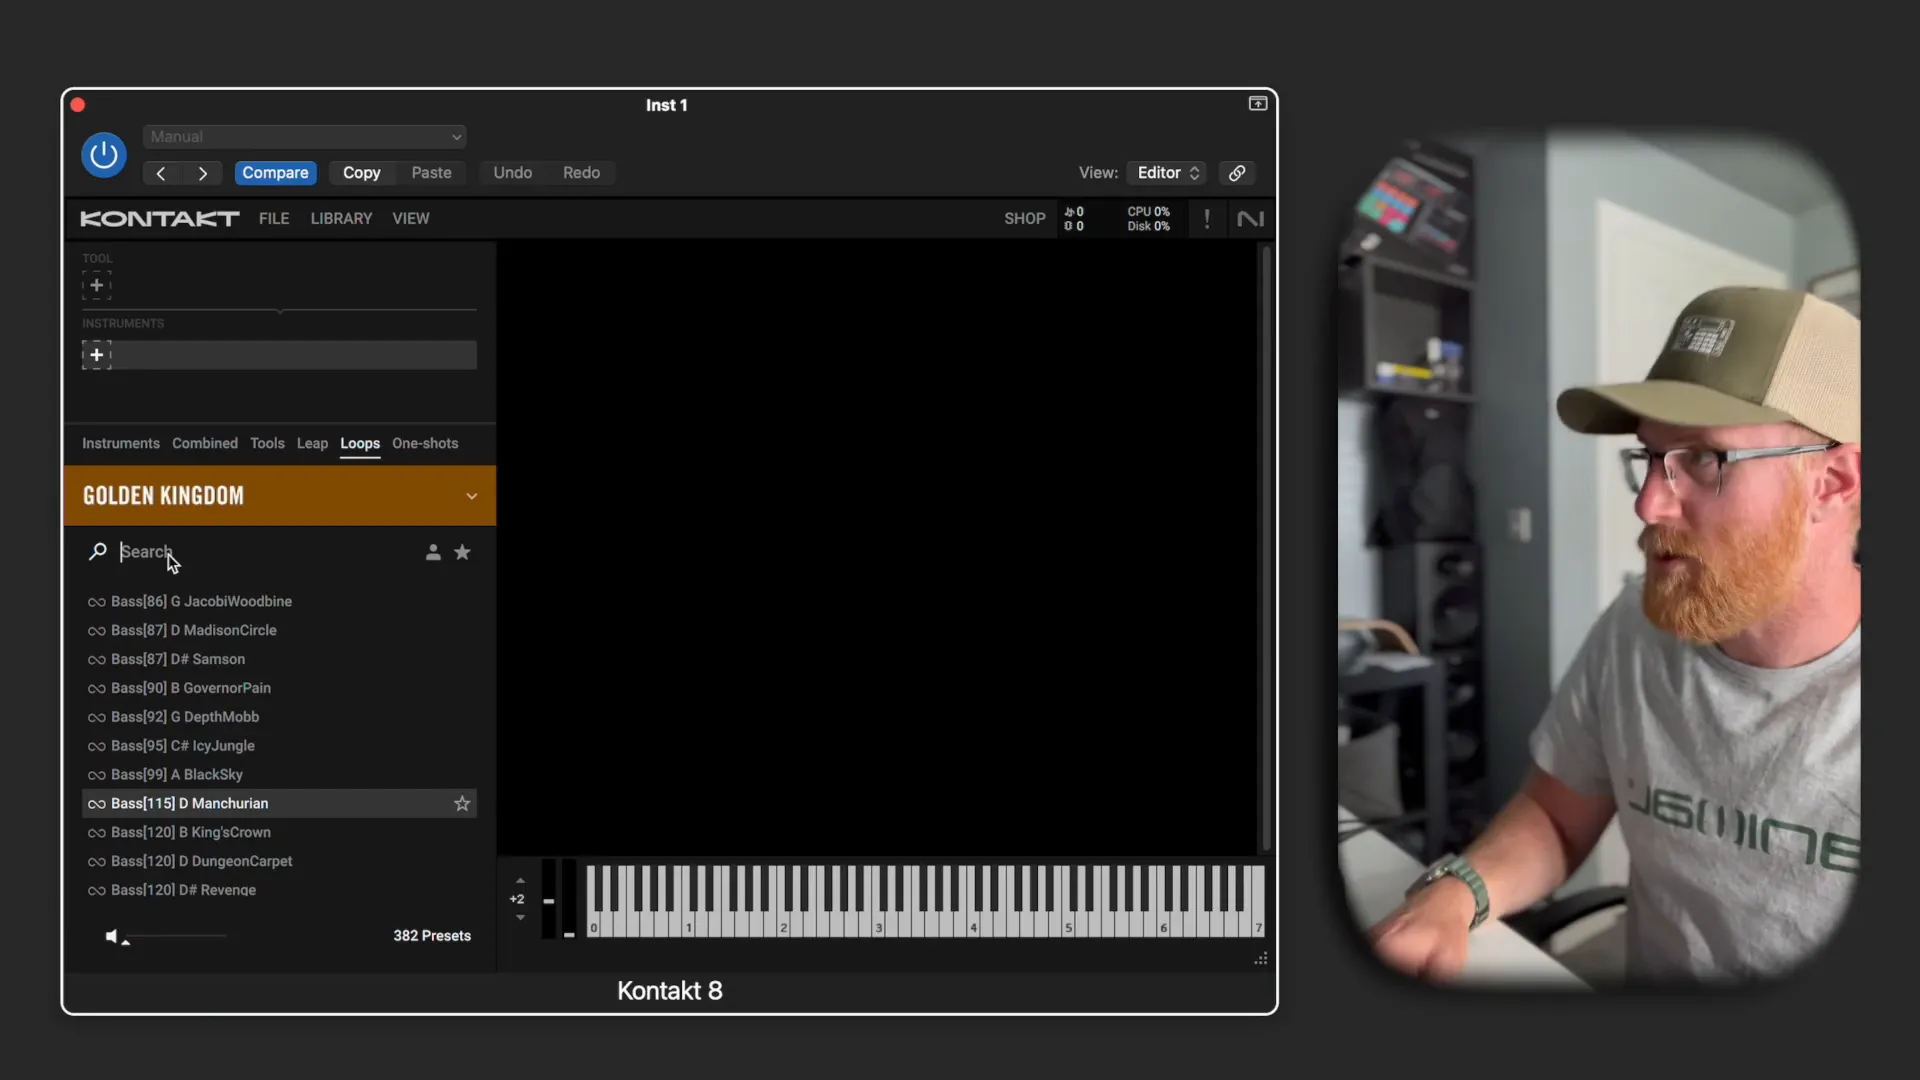Viewport: 1920px width, 1080px height.
Task: Click the modulation wheel strip
Action: click(x=569, y=899)
